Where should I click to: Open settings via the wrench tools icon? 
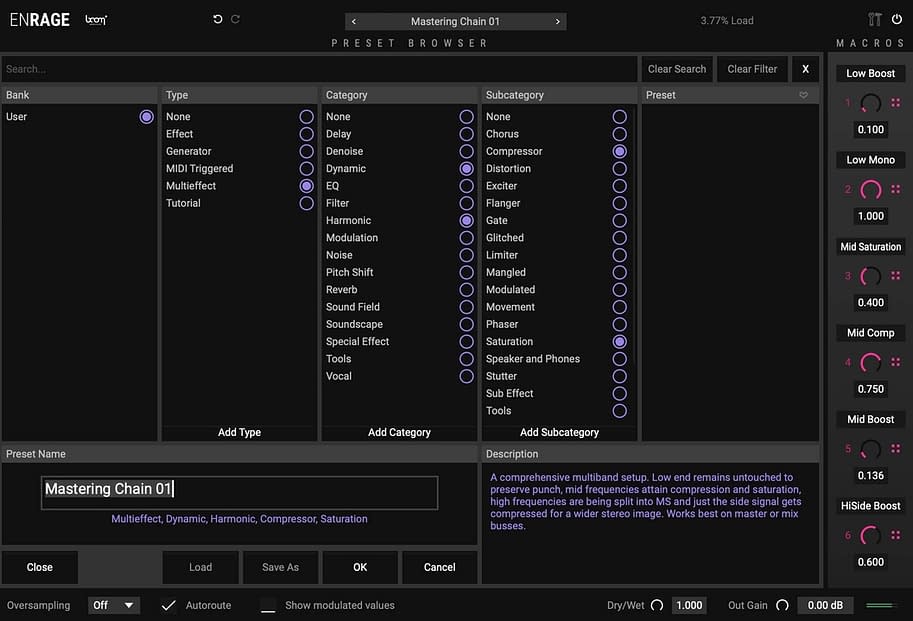pyautogui.click(x=876, y=20)
